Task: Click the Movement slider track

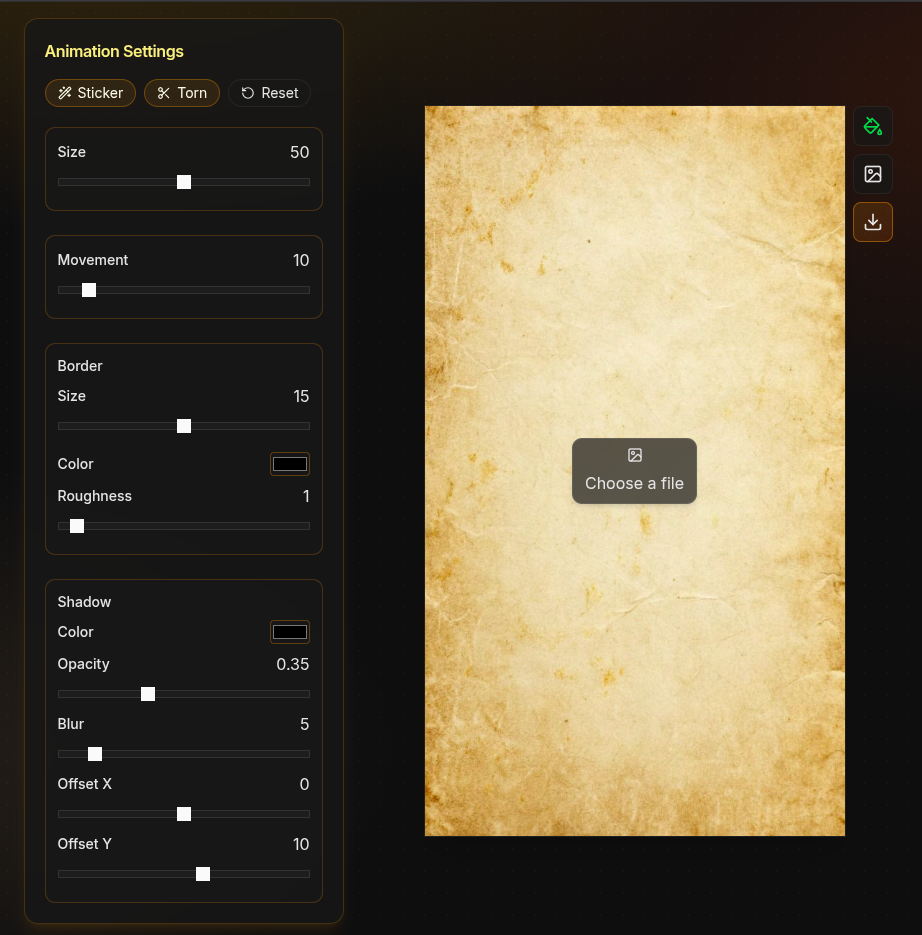Action: (184, 290)
